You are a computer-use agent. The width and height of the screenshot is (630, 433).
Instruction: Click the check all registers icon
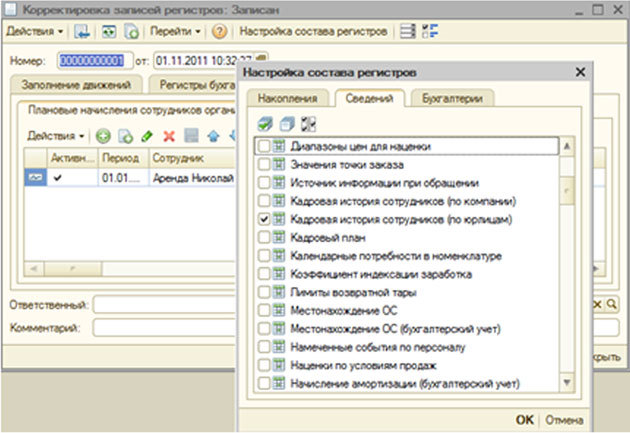point(263,124)
